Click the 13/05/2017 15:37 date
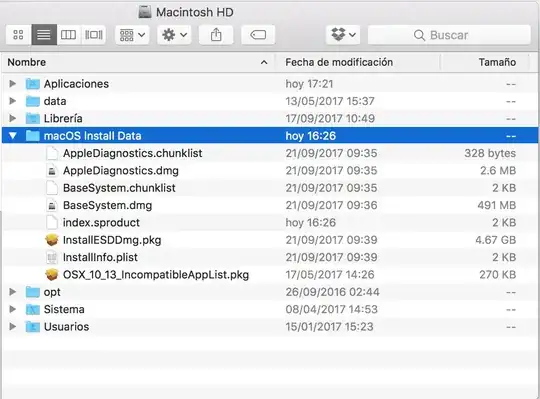Screen dimensions: 540x399 click(330, 101)
